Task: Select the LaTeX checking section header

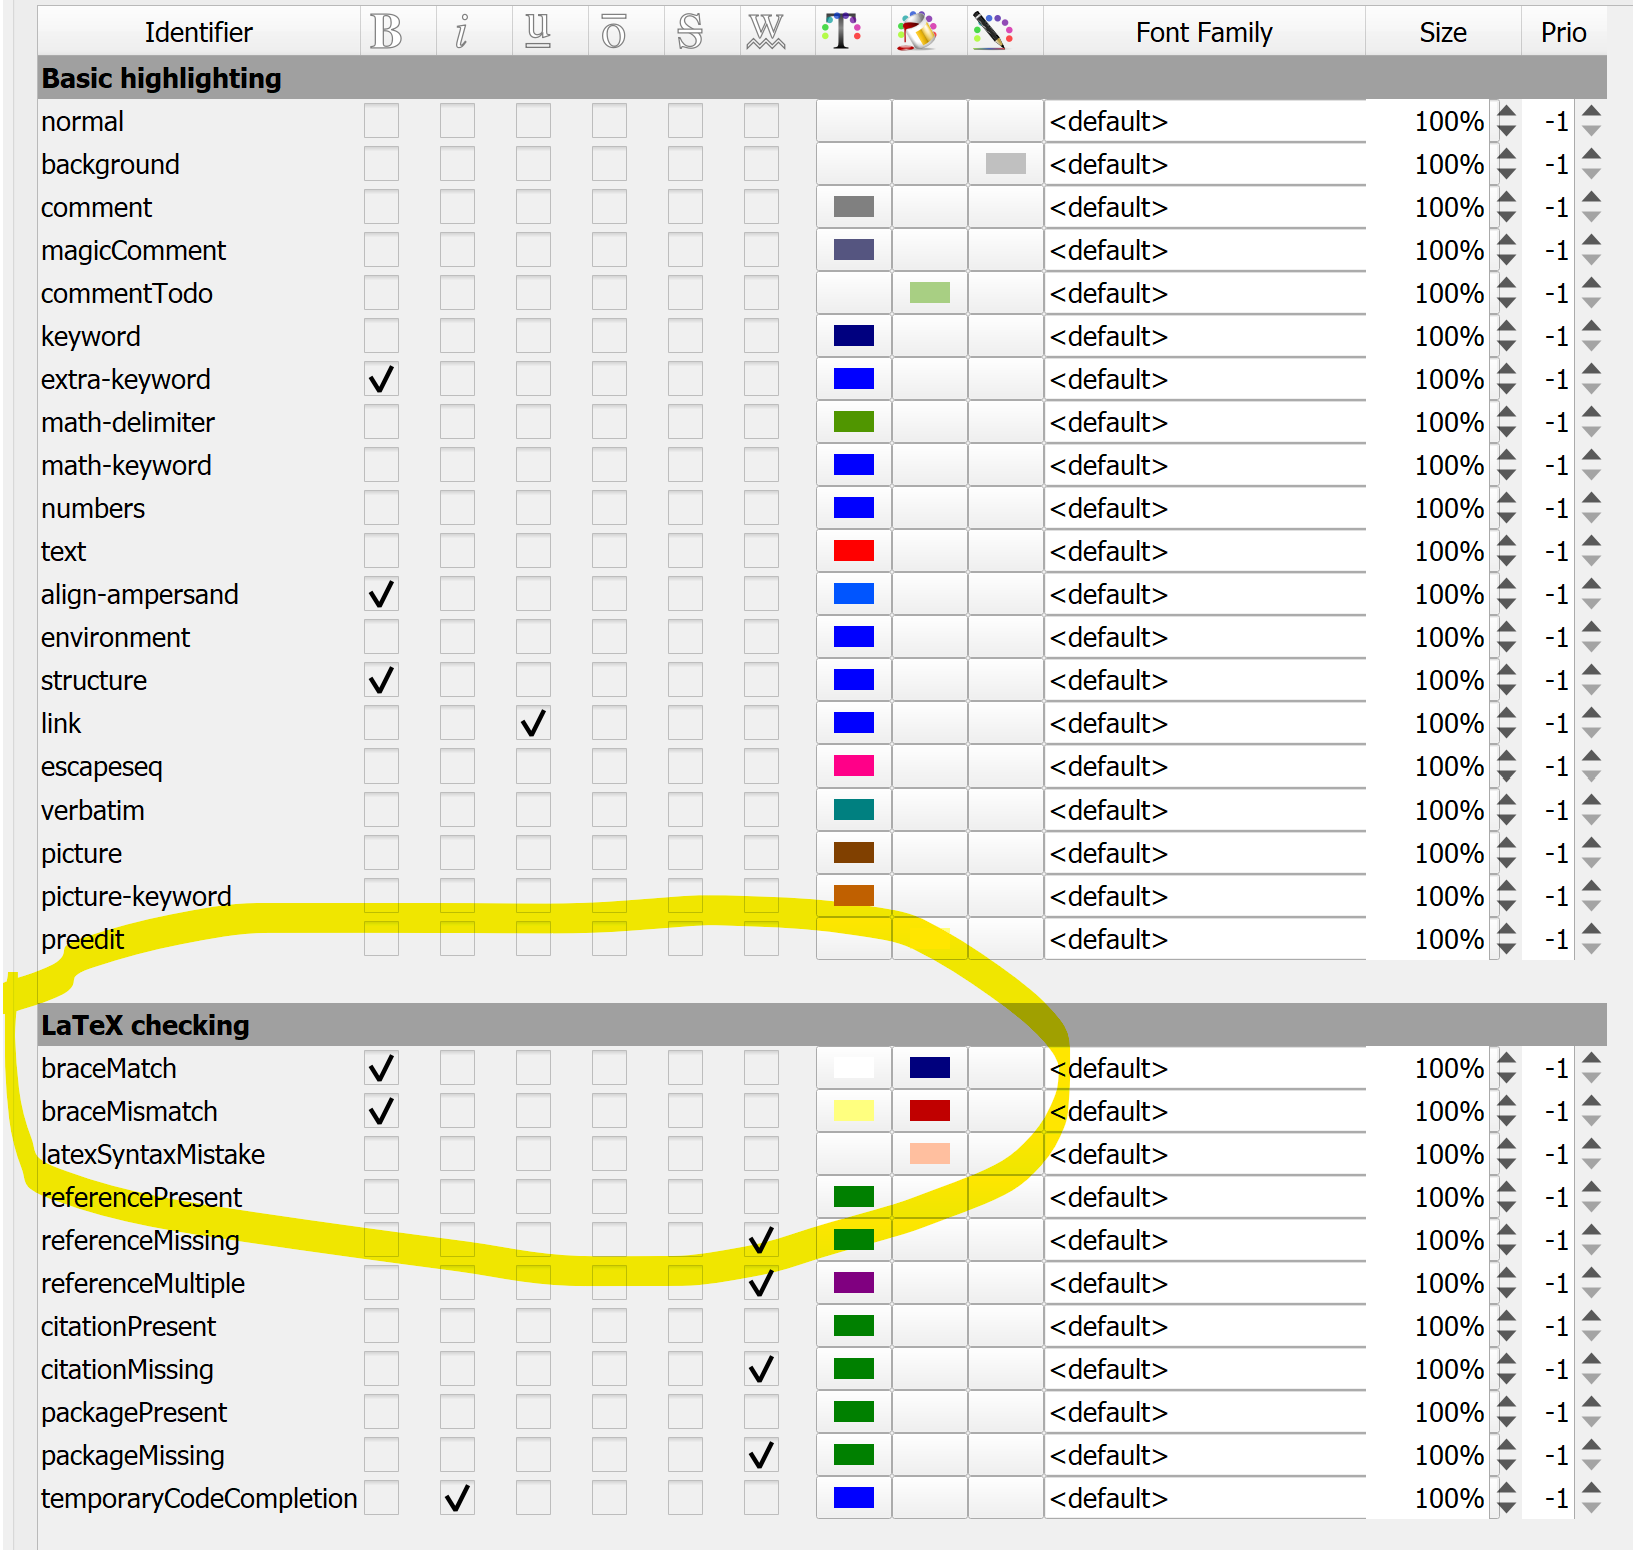Action: [x=145, y=1025]
